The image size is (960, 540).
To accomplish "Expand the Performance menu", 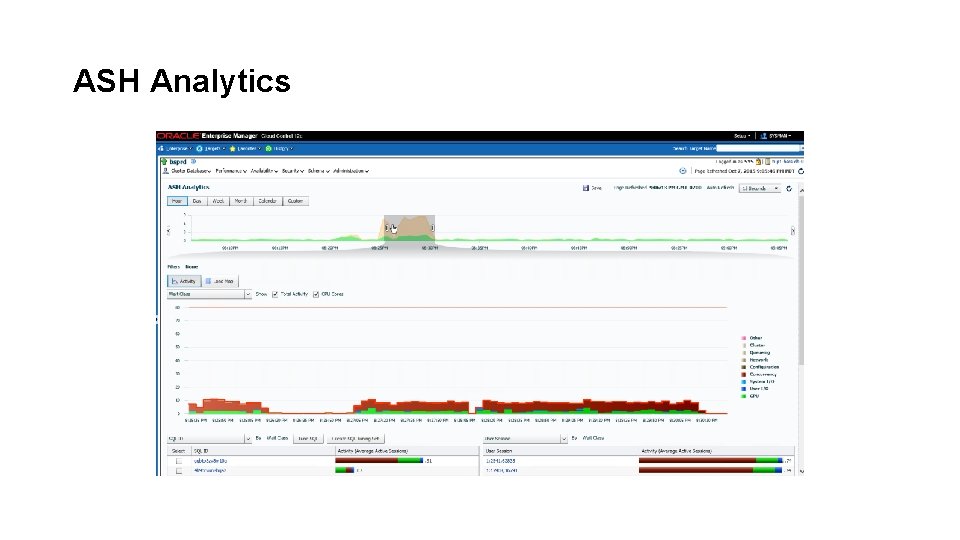I will pos(231,171).
